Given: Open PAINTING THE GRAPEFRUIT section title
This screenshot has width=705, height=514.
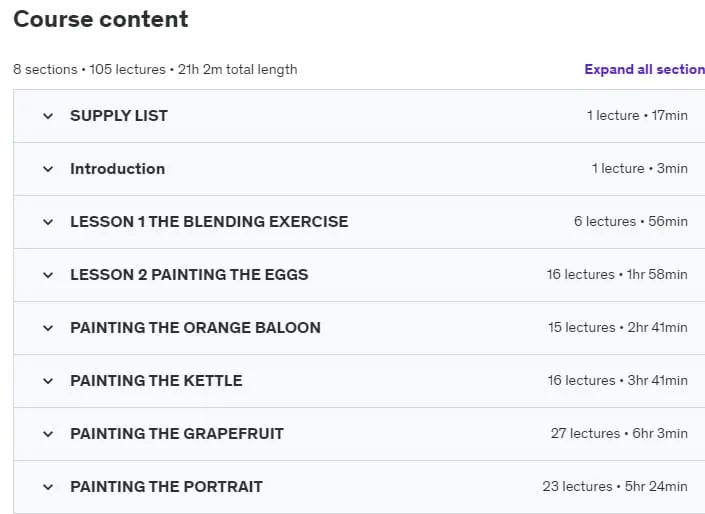Looking at the screenshot, I should pos(177,434).
